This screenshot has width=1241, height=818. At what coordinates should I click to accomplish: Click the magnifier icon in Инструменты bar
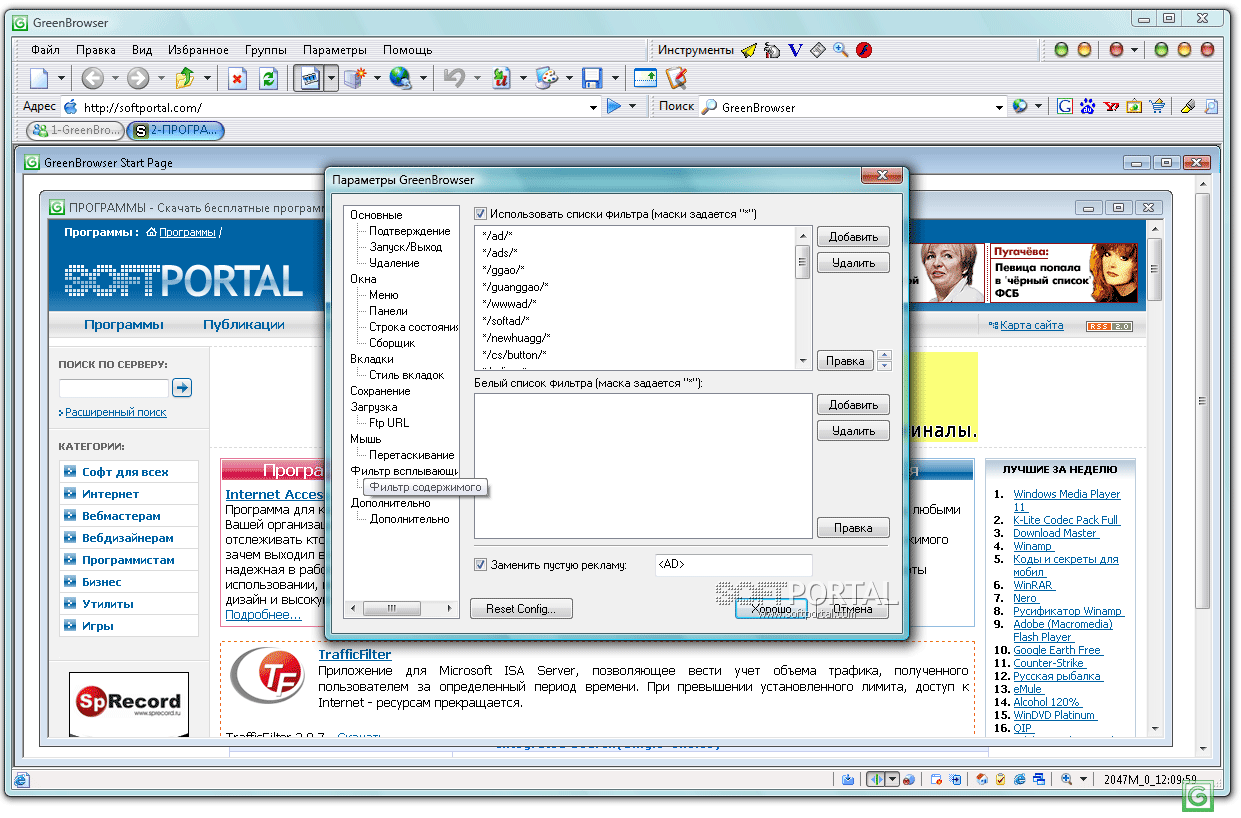tap(841, 50)
